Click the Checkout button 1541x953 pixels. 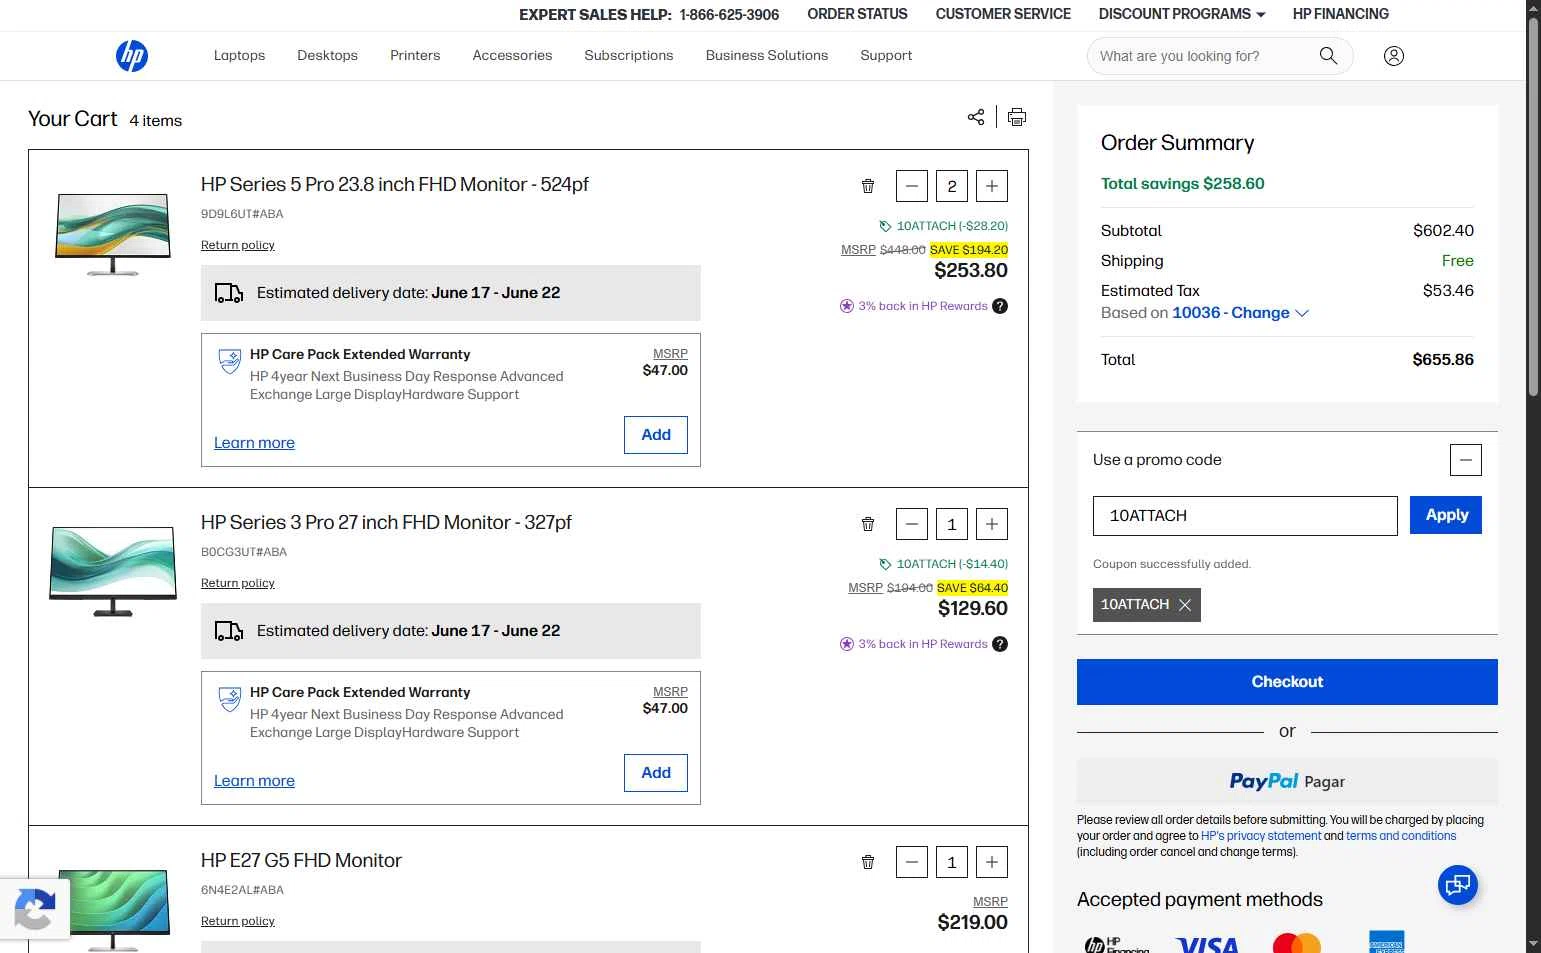coord(1287,682)
